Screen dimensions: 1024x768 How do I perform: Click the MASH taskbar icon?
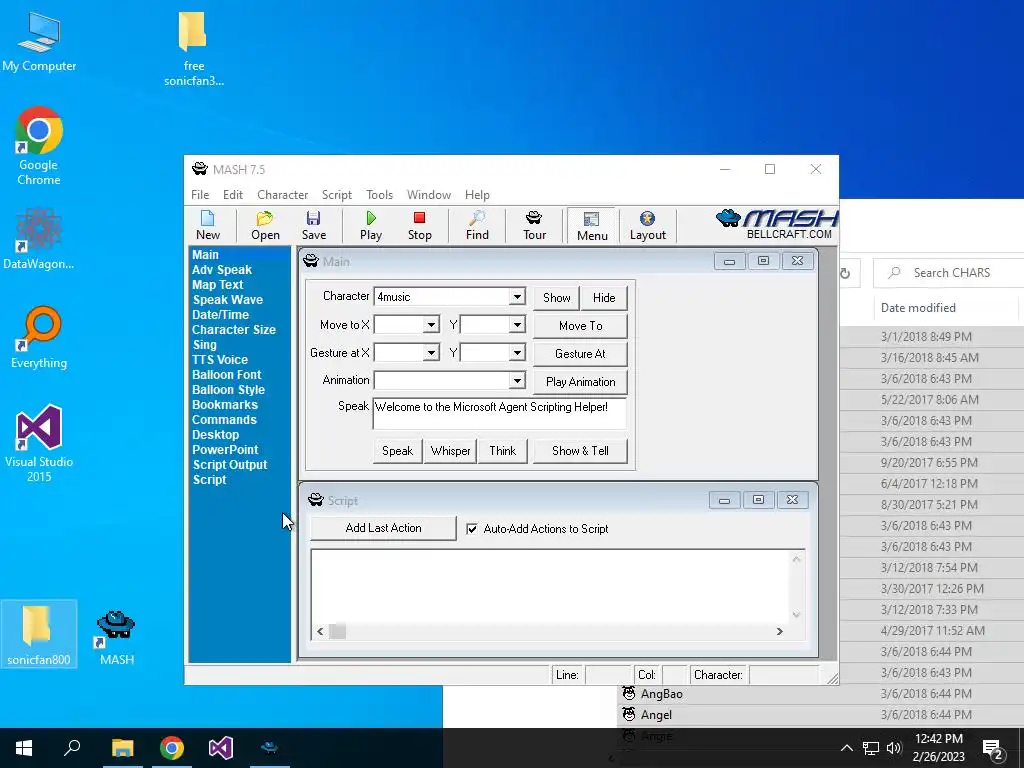pyautogui.click(x=270, y=748)
